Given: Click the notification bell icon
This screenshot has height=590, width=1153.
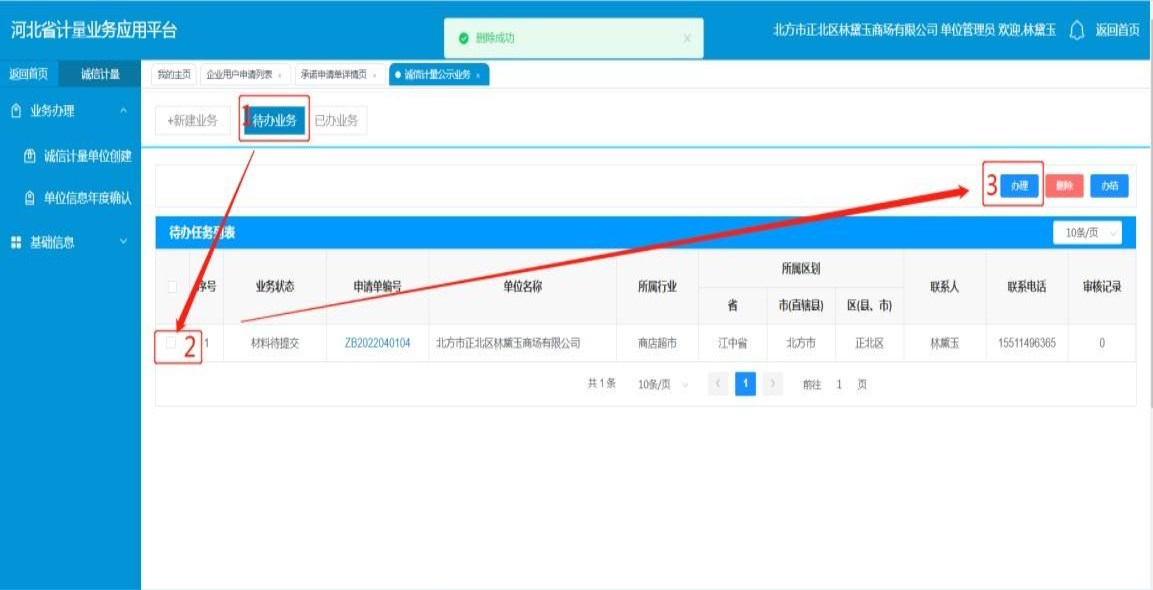Looking at the screenshot, I should pos(1077,30).
